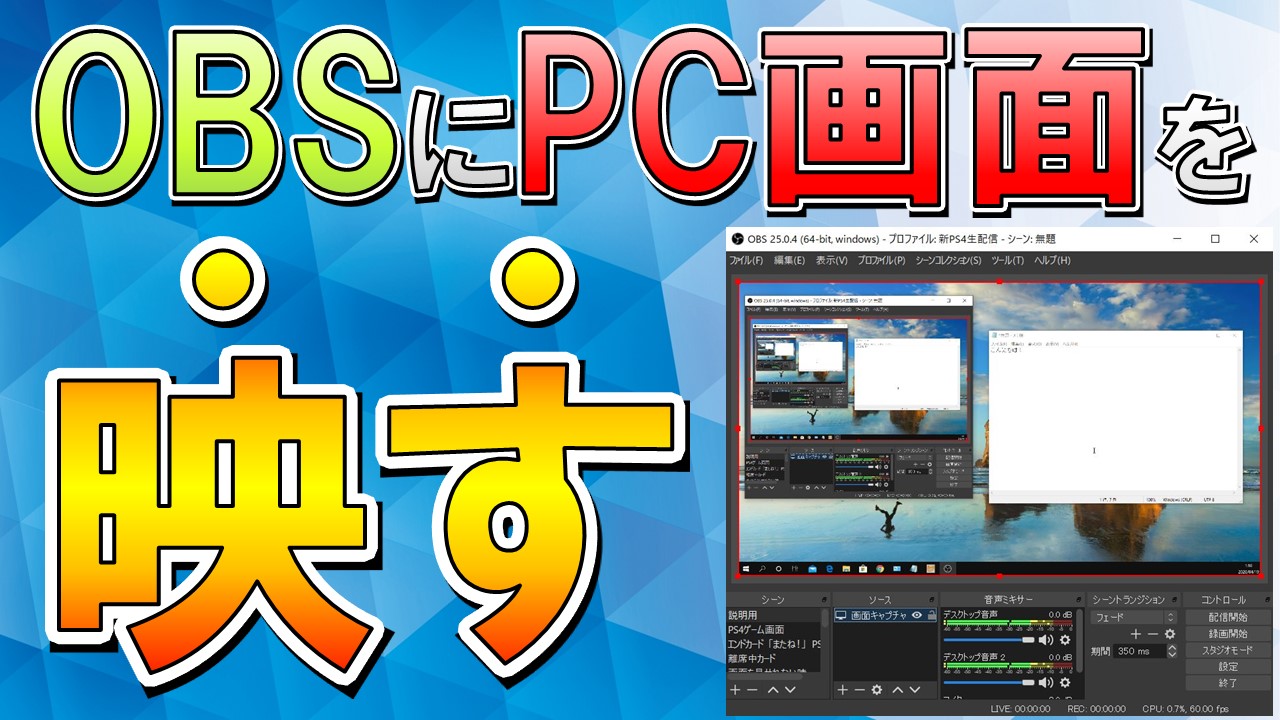1280x720 pixels.
Task: Click the Notepad window shown in the preview
Action: 1117,415
